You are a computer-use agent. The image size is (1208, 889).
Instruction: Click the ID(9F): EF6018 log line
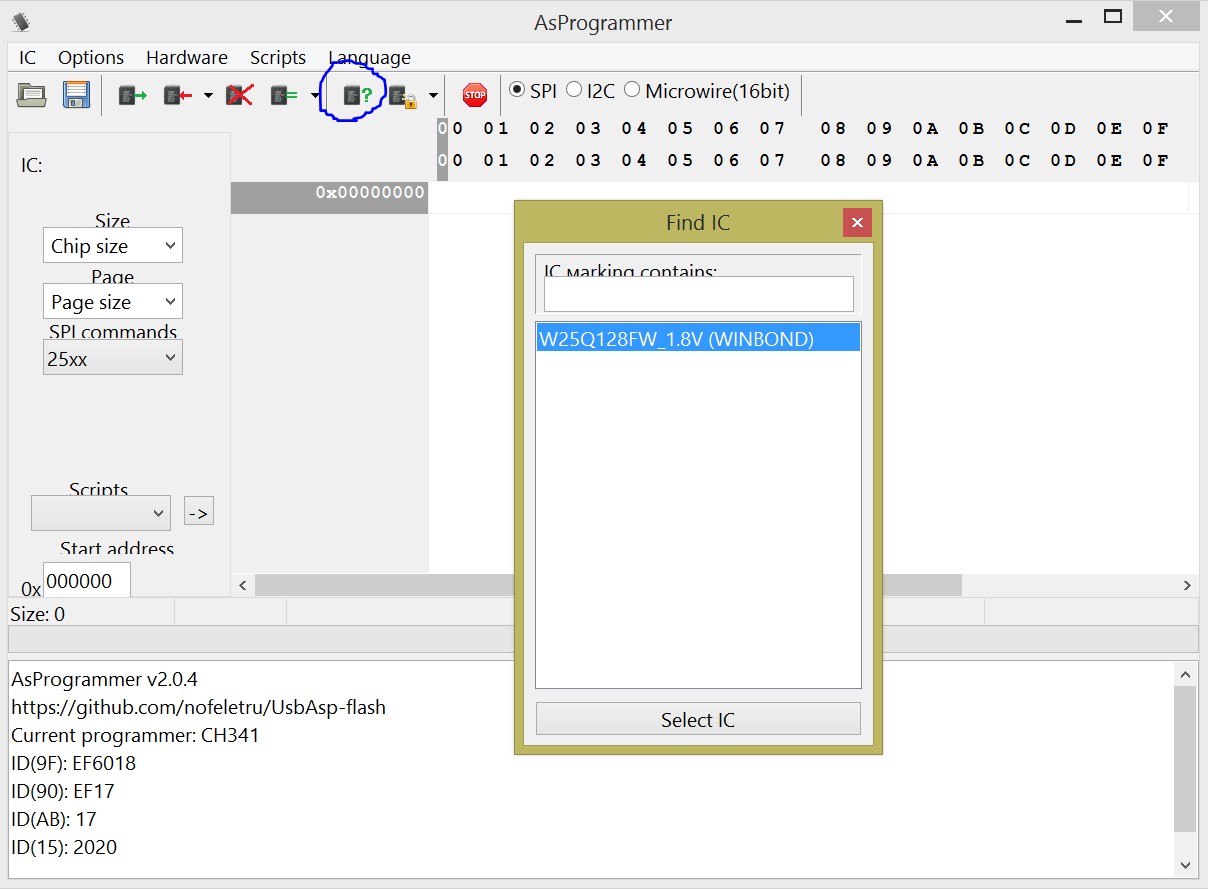(x=73, y=763)
